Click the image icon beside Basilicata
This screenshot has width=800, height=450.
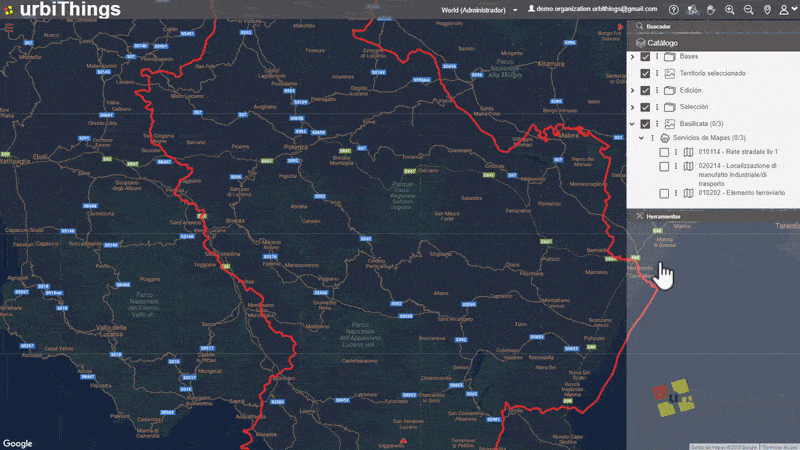[670, 124]
